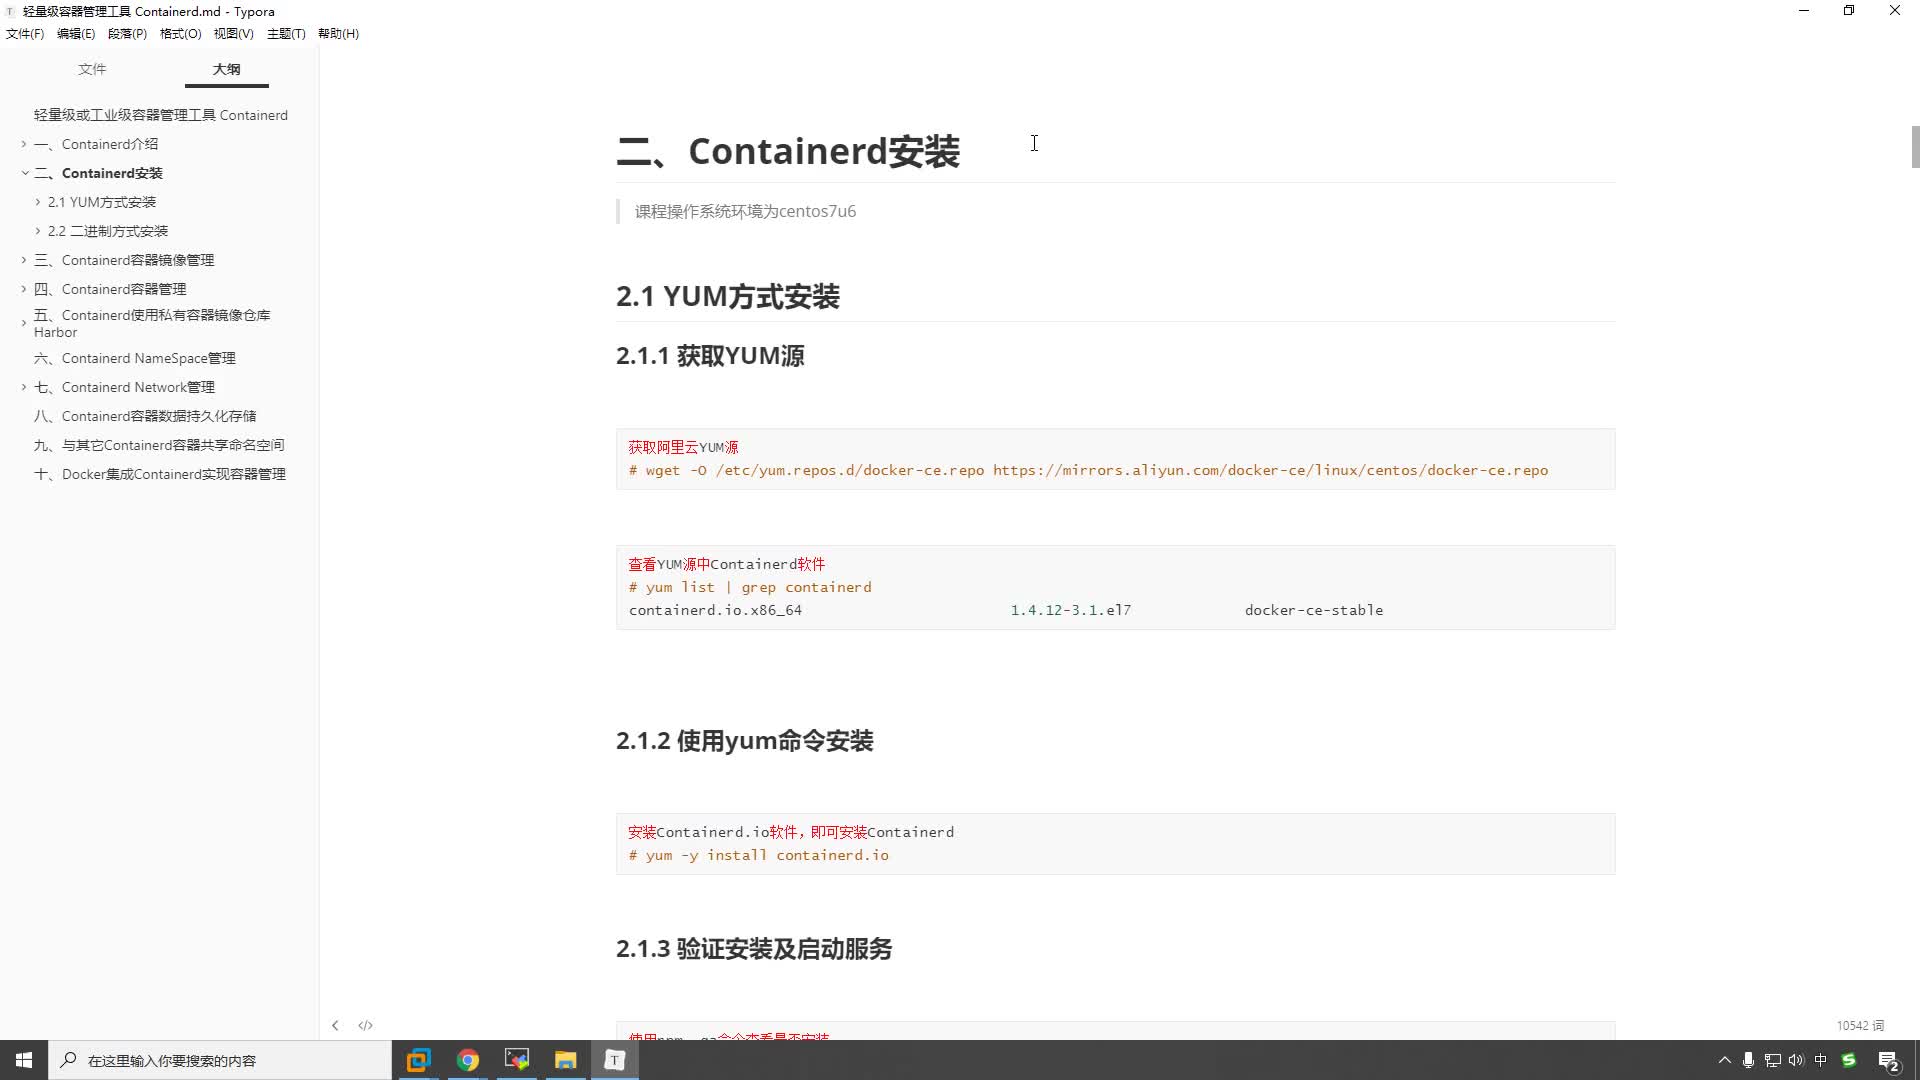
Task: Click the microphone tray icon
Action: [x=1748, y=1060]
